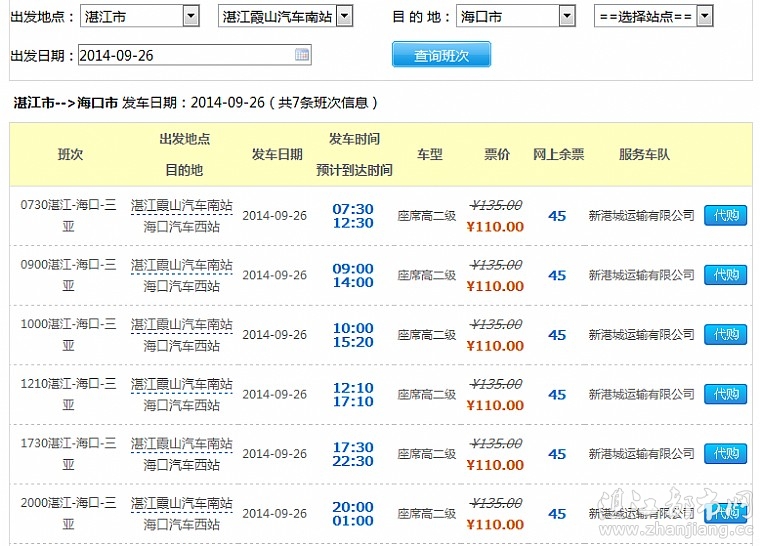The width and height of the screenshot is (760, 546).
Task: Click 代购 button for the 20:00 bus
Action: pos(725,513)
